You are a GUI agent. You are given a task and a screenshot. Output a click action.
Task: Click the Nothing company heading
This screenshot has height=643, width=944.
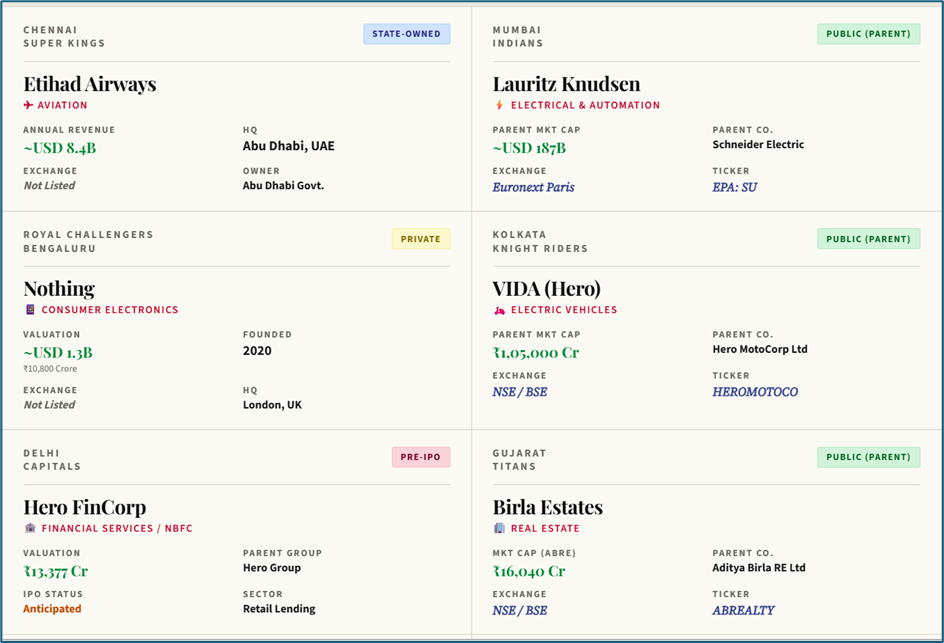click(x=59, y=289)
